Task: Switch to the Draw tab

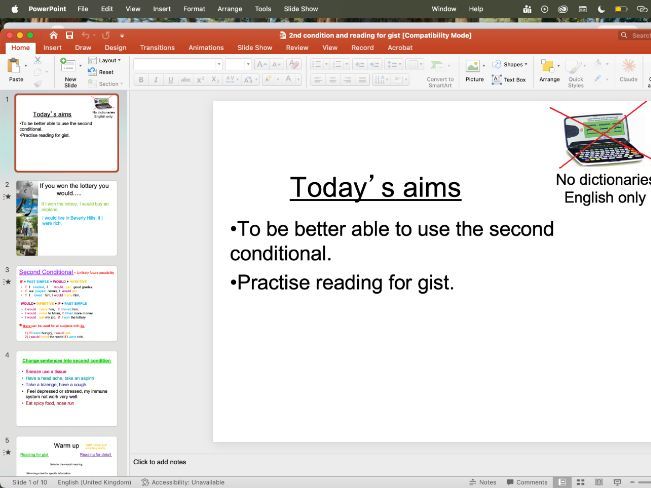Action: 83,48
